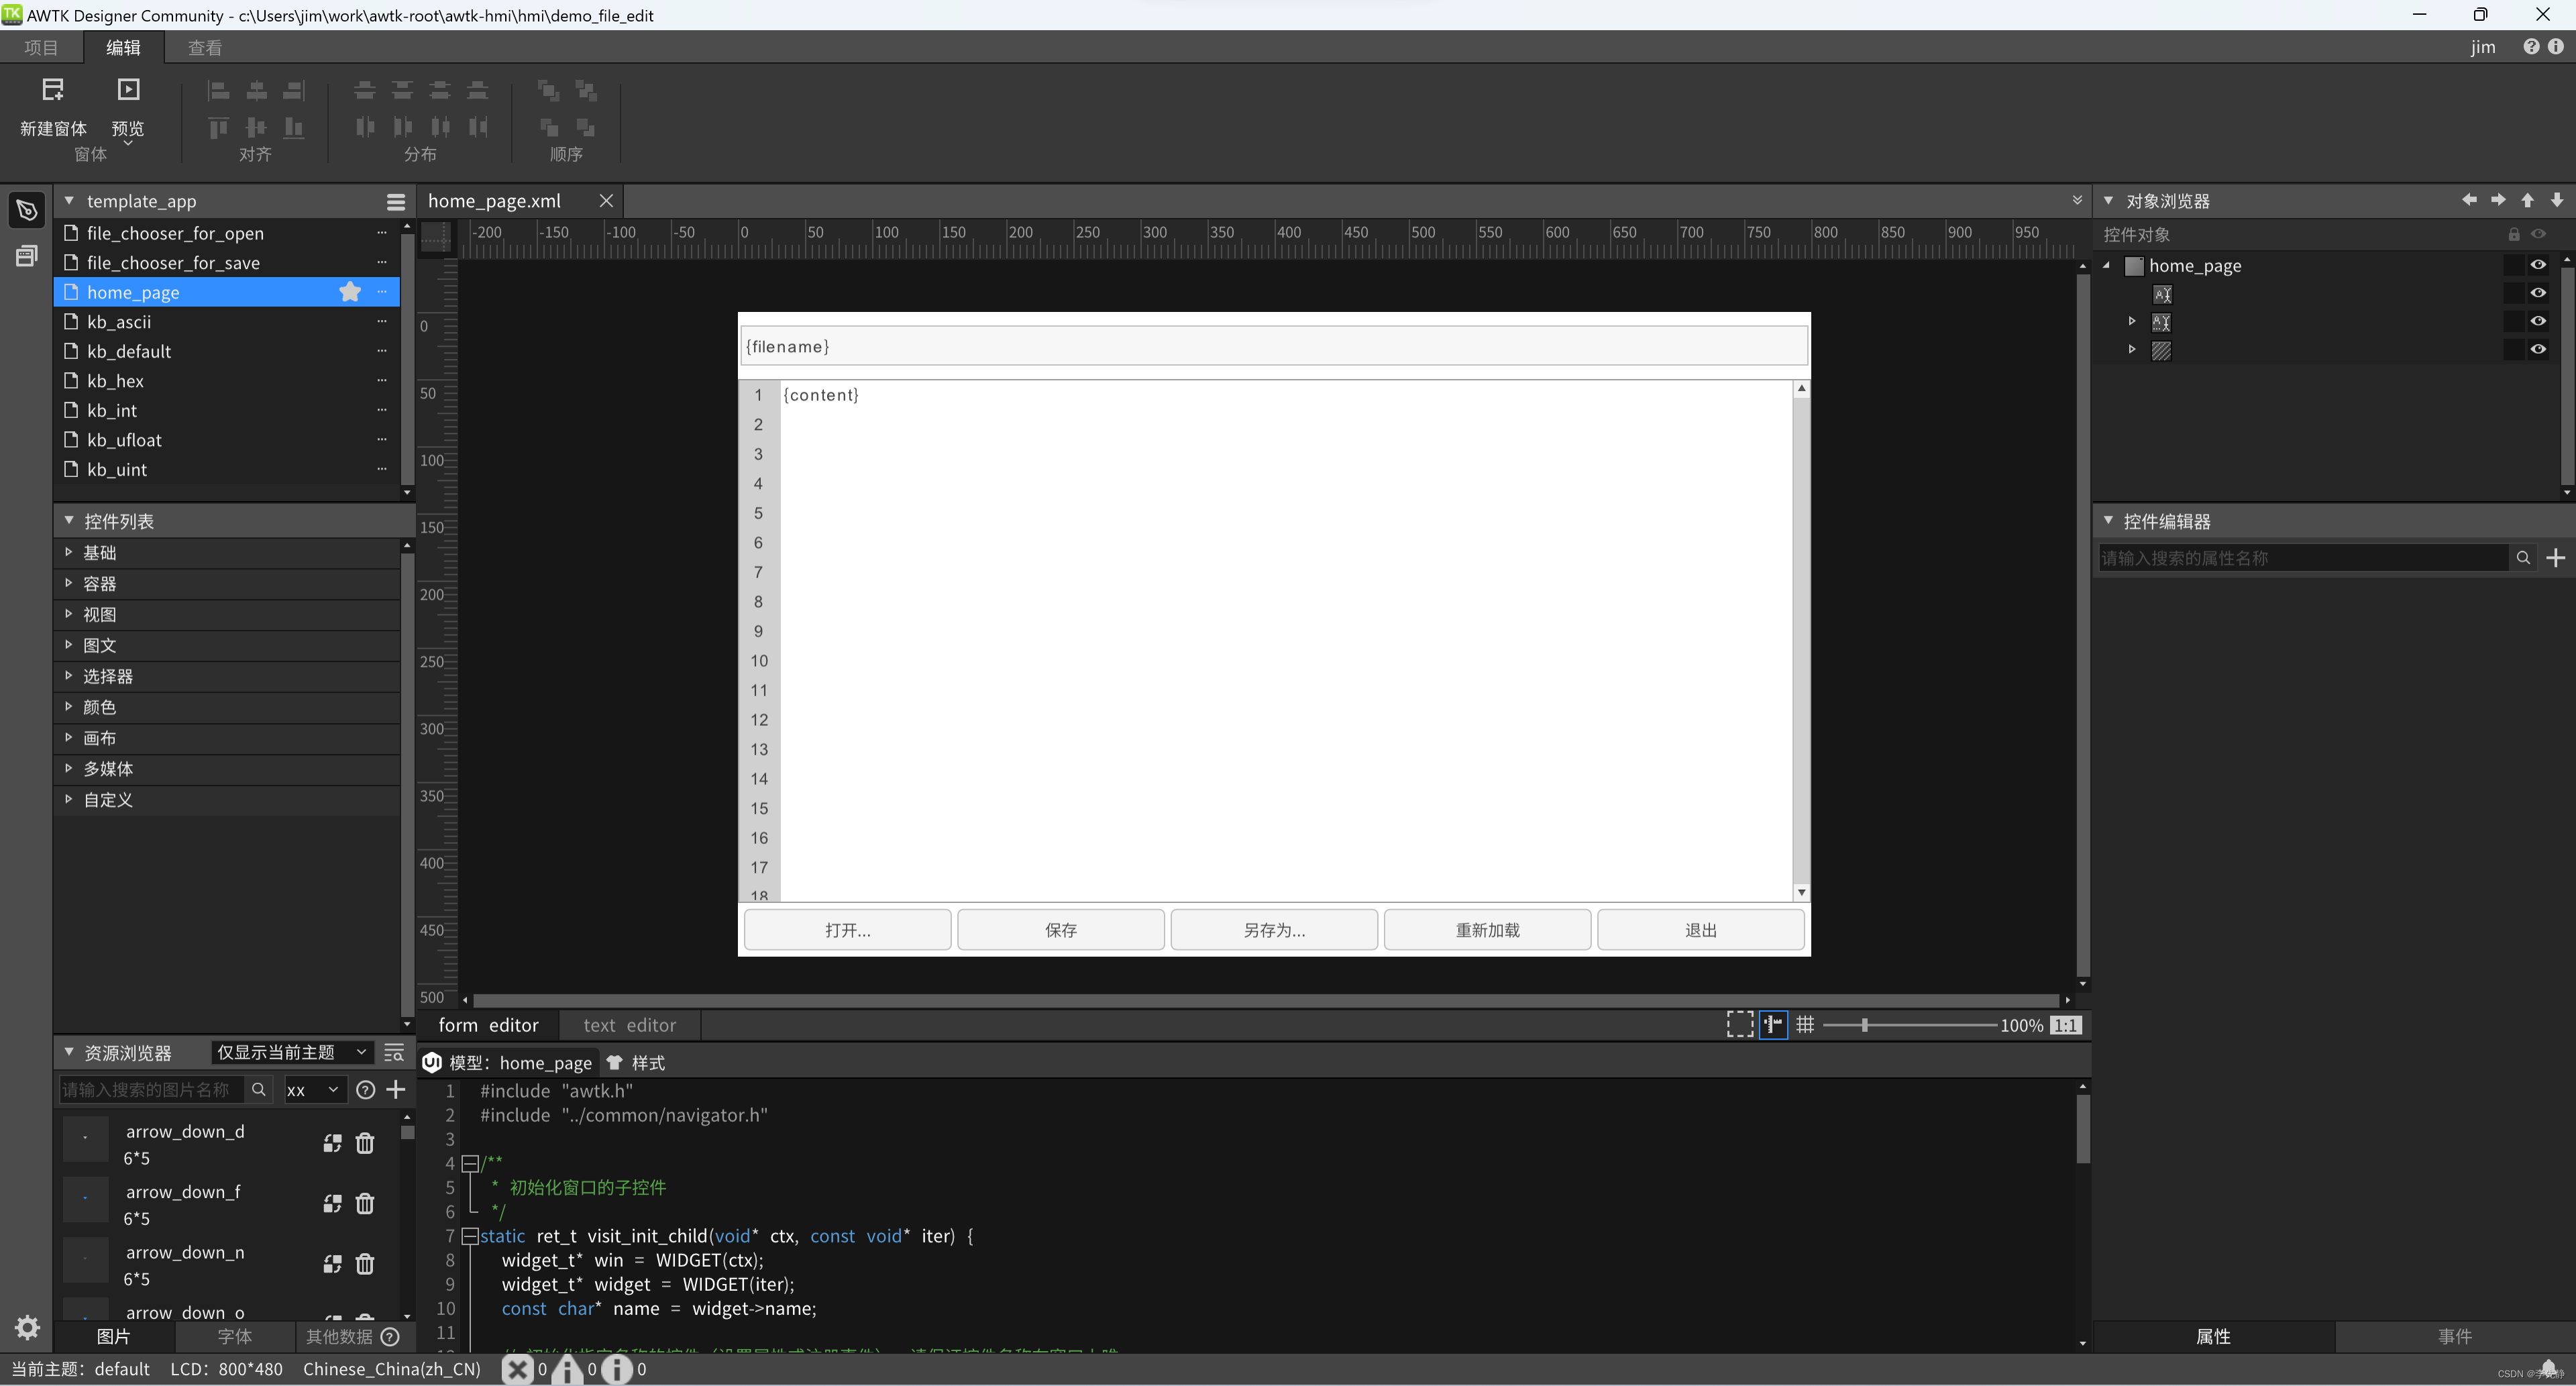This screenshot has height=1386, width=2576.
Task: Click the 另存为... button on the form
Action: point(1274,930)
